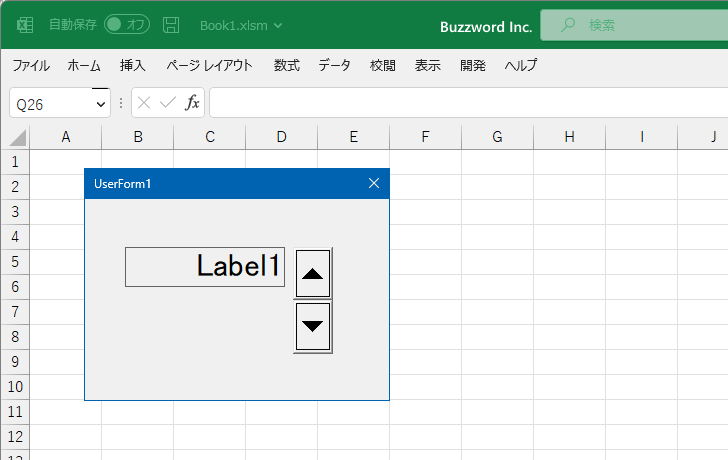Open the ページ レイアウト ribbon tab

(209, 65)
